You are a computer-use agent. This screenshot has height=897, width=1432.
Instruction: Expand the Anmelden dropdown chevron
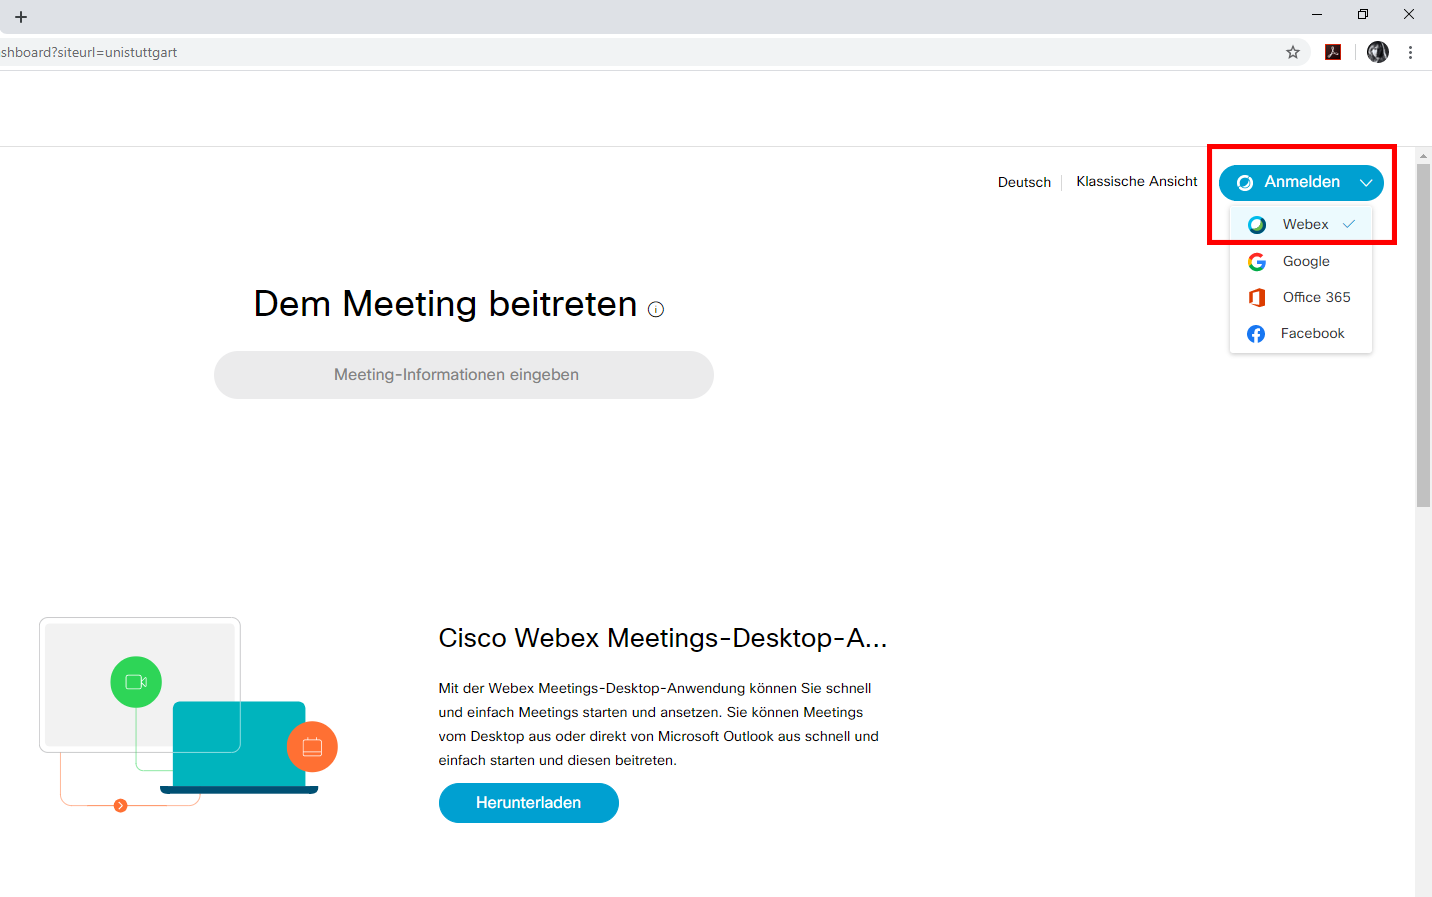point(1366,182)
